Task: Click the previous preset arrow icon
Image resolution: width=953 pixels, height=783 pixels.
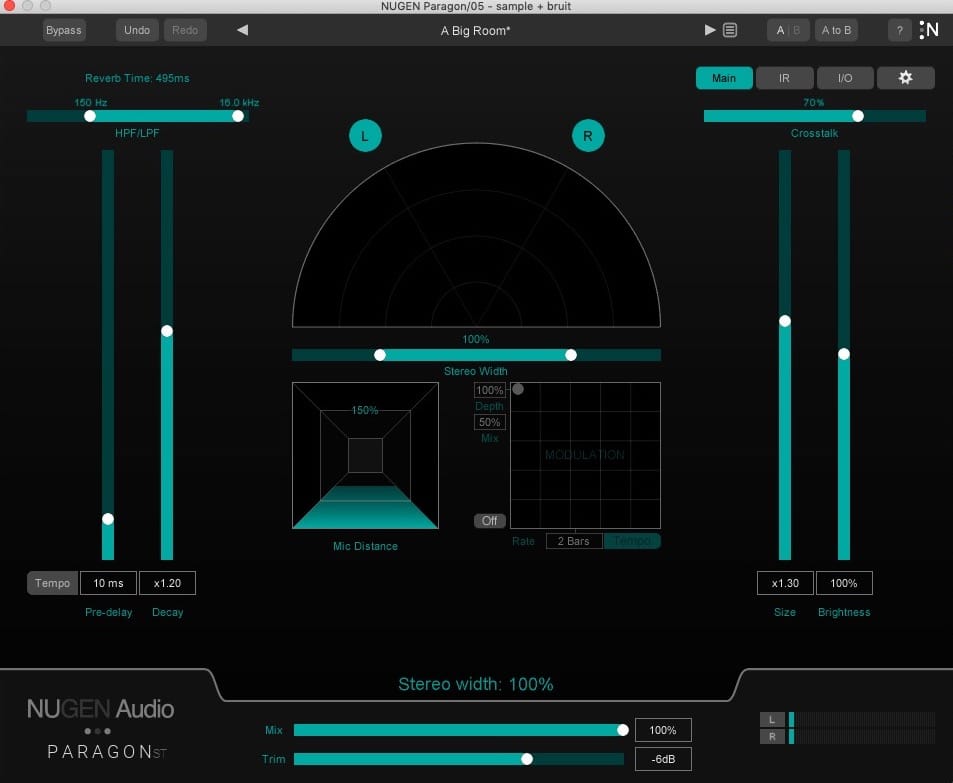Action: pos(241,29)
